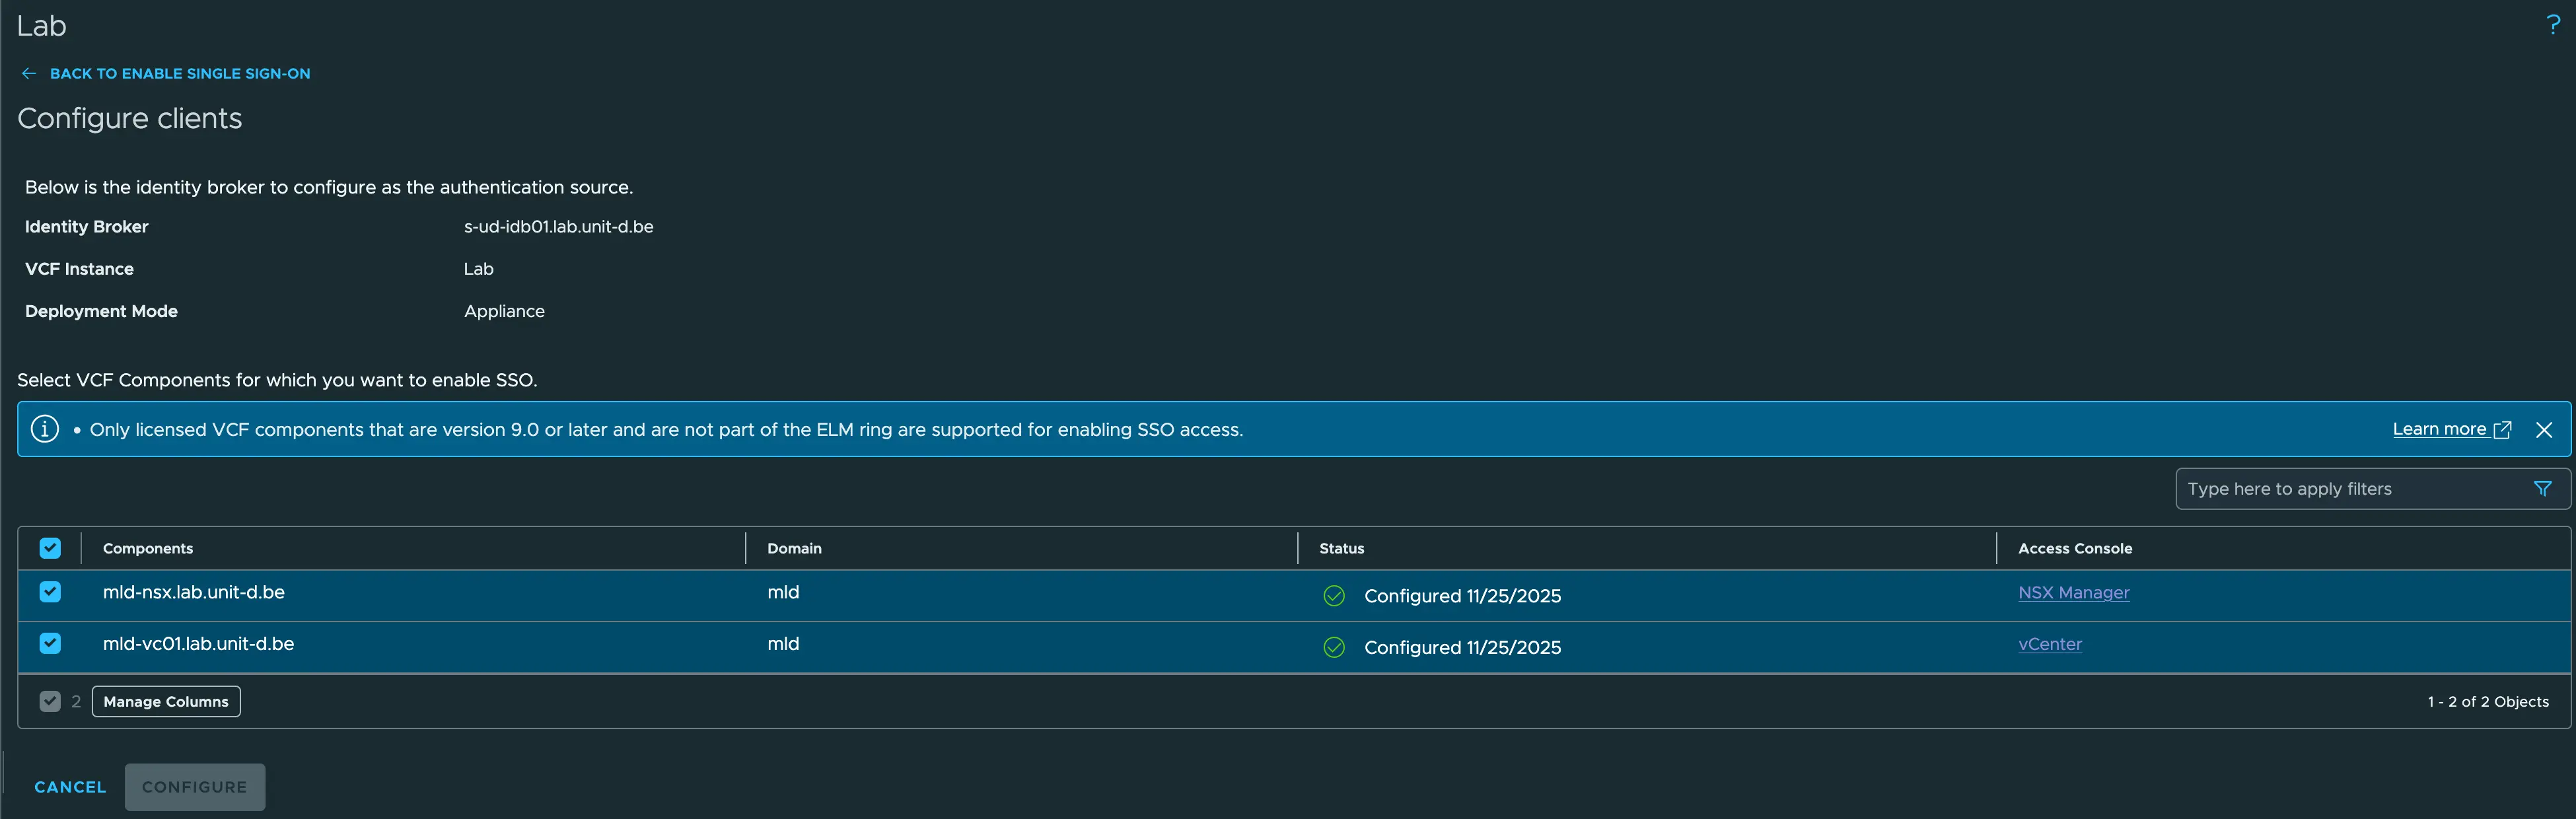2576x819 pixels.
Task: Open the vCenter access console link
Action: click(2050, 644)
